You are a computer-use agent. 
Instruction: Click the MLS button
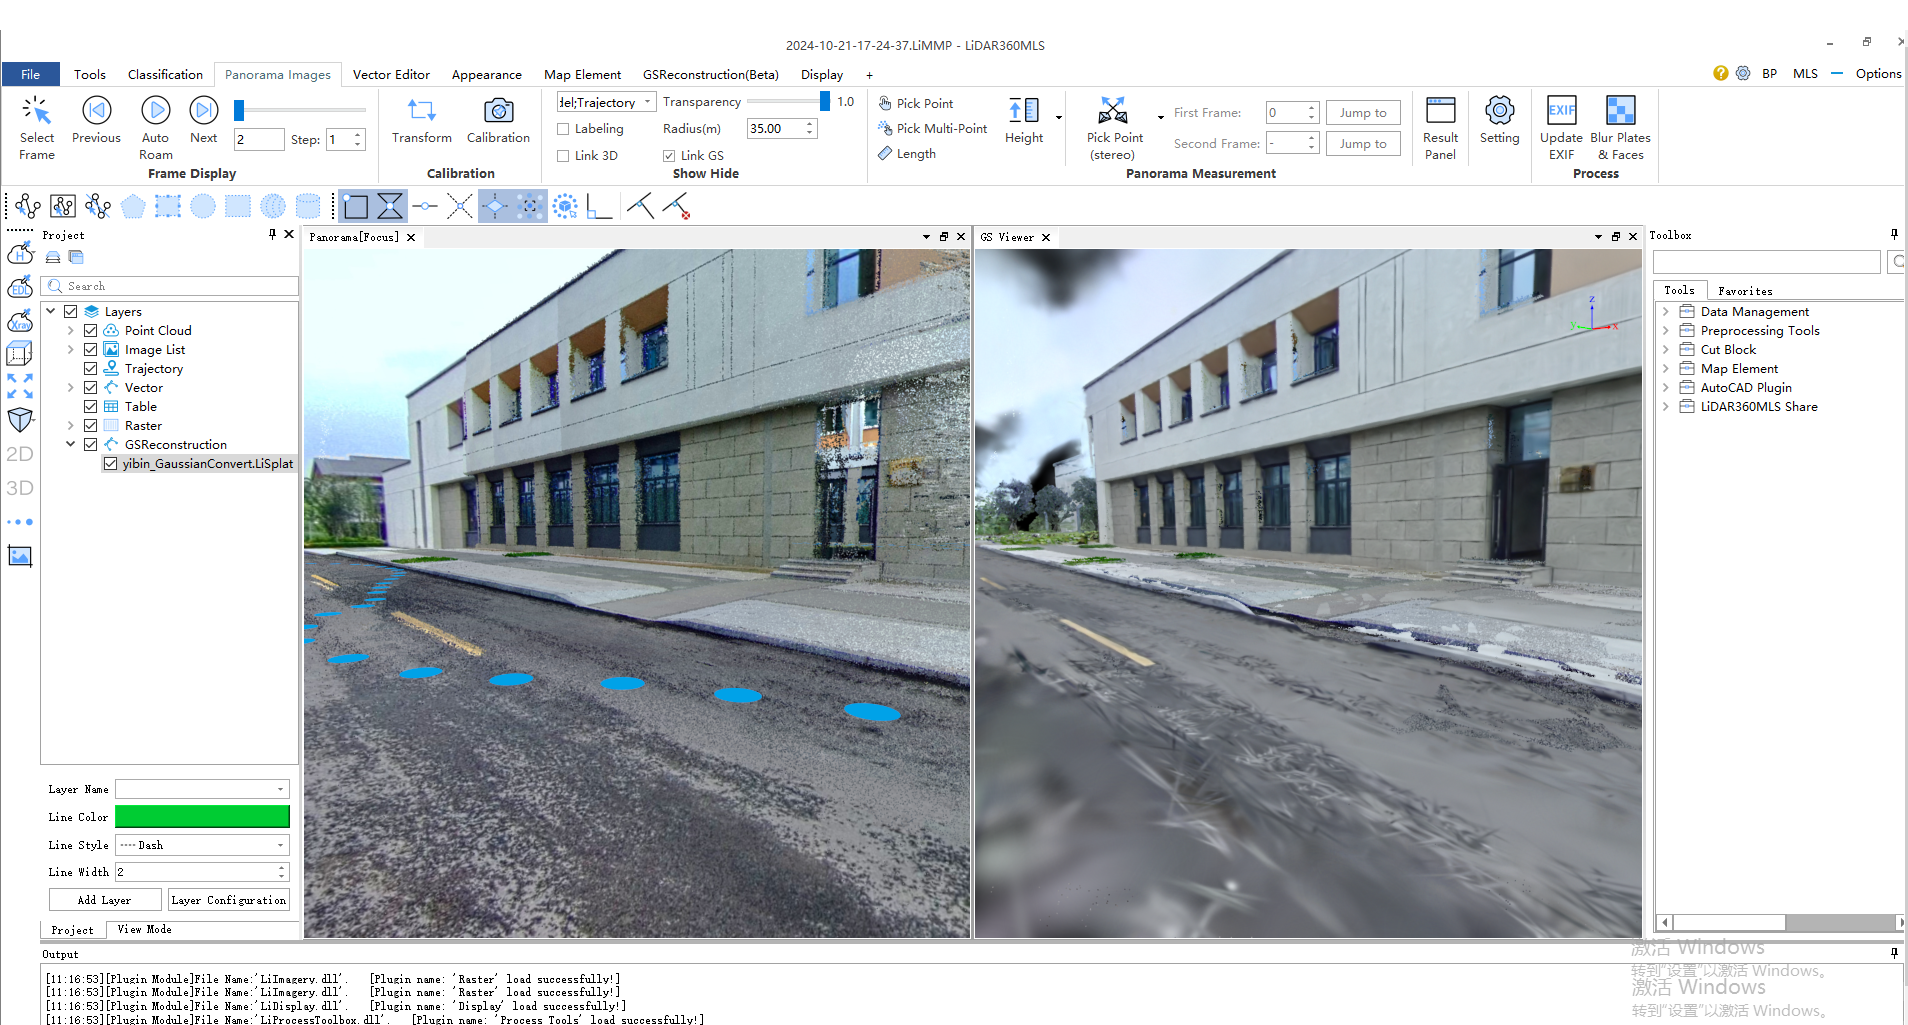coord(1805,73)
